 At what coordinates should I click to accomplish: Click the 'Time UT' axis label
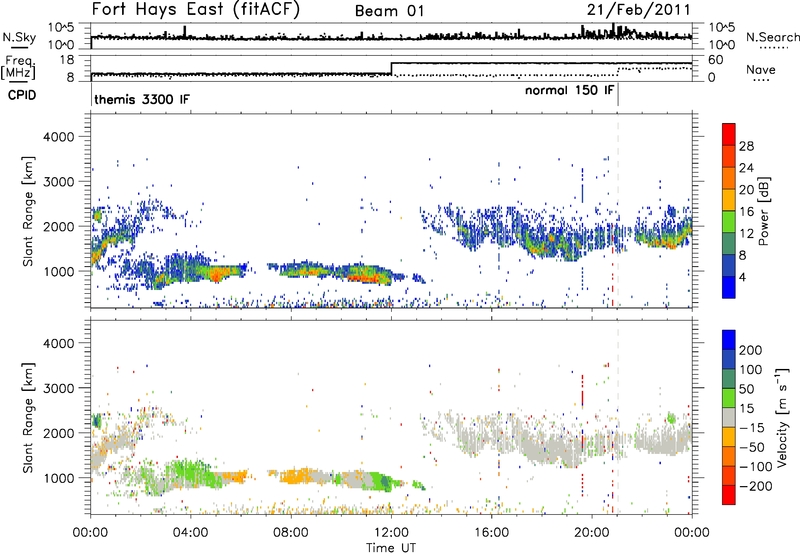click(391, 548)
